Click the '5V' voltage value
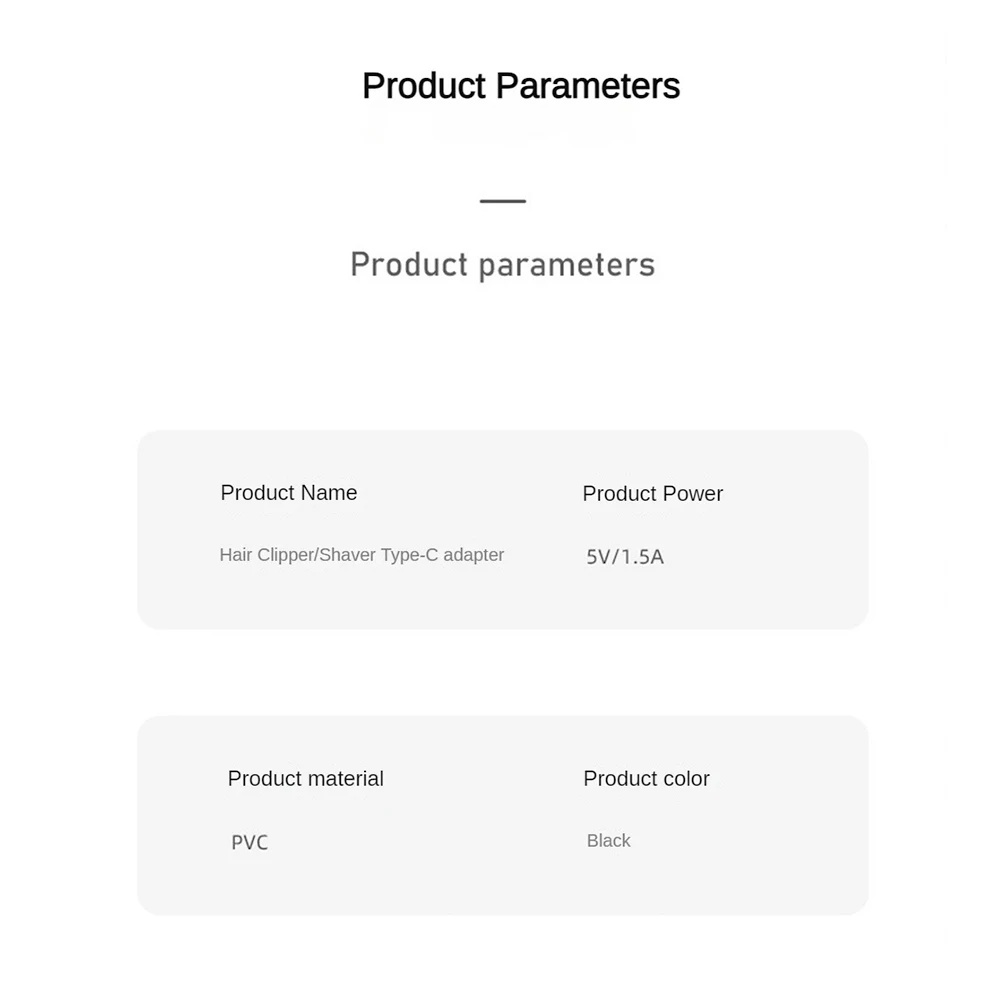Image resolution: width=1000 pixels, height=1000 pixels. [x=599, y=557]
